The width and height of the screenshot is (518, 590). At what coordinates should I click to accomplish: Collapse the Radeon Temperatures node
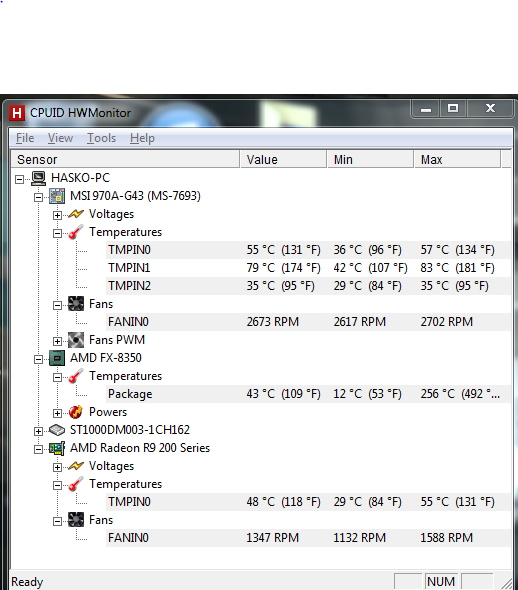point(57,485)
